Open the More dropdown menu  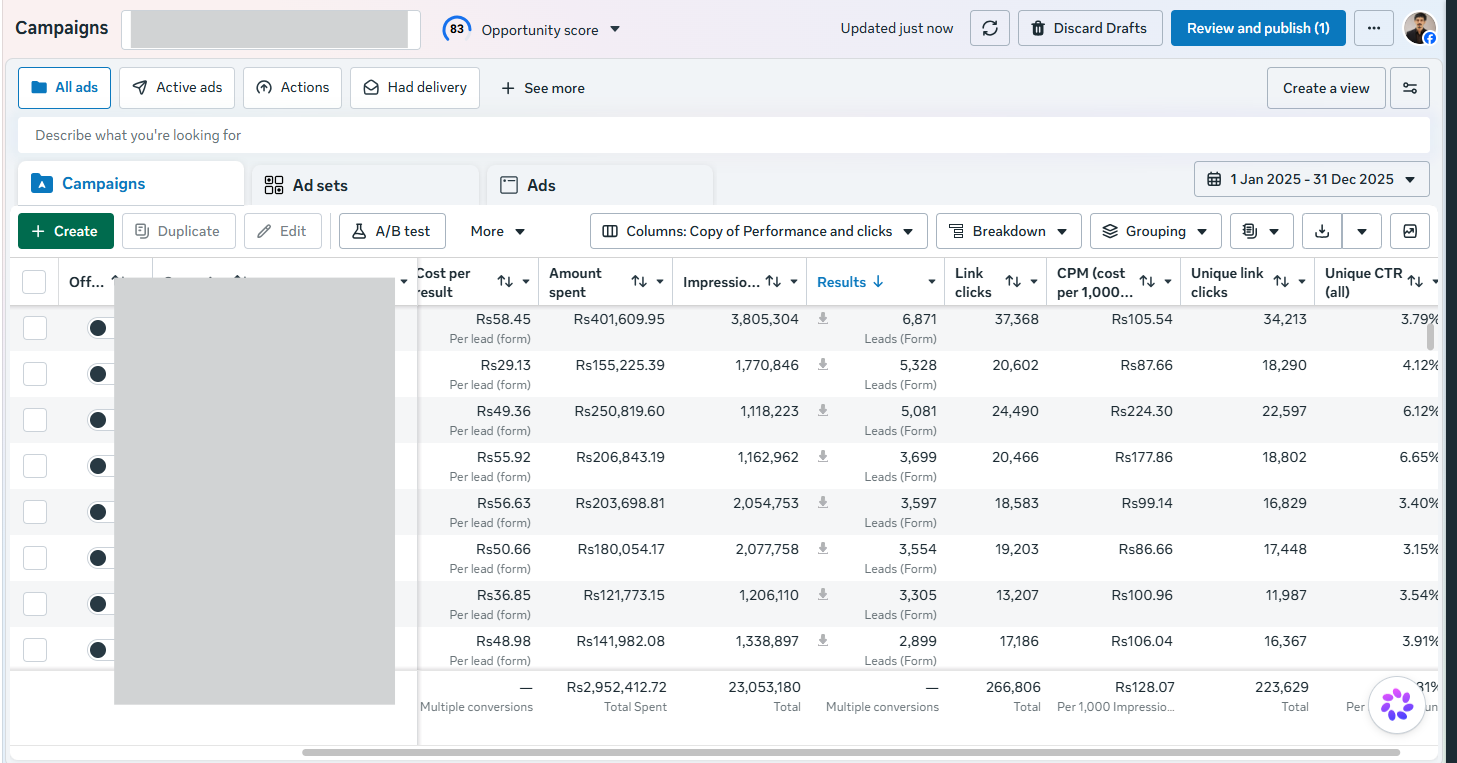point(498,231)
